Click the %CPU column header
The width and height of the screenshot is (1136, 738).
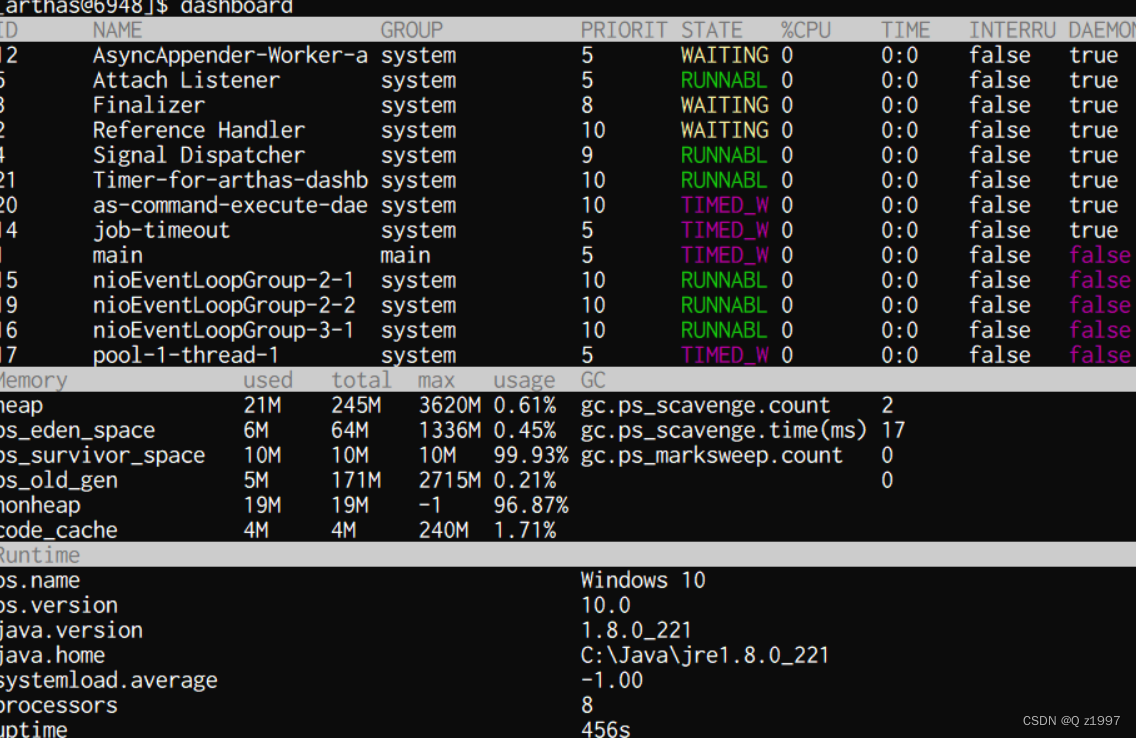coord(806,30)
